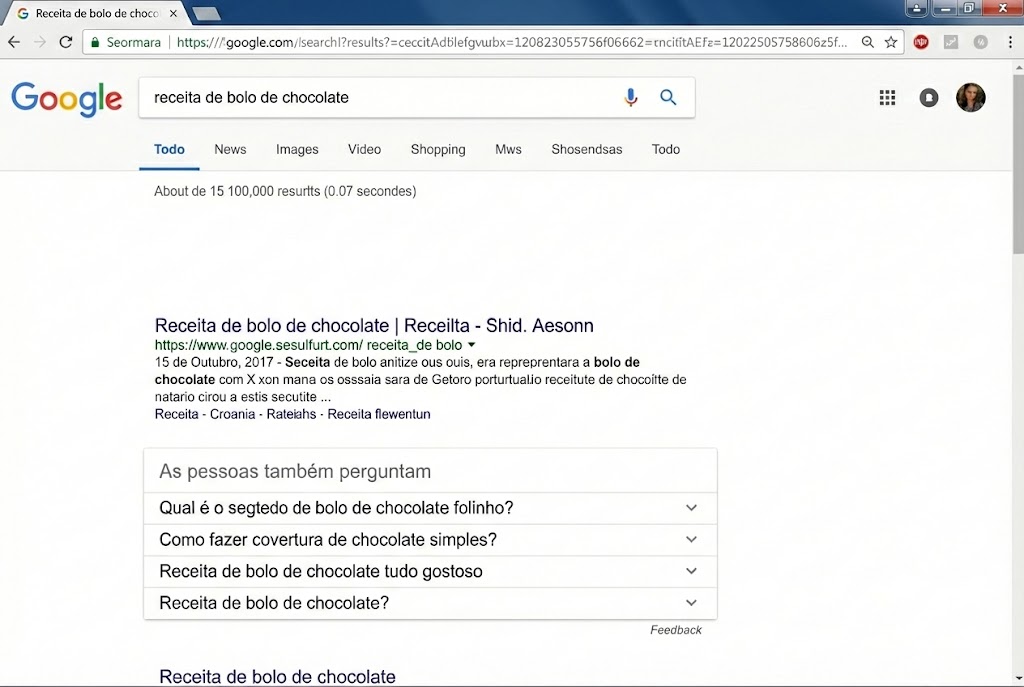Click the Google logo

coord(66,99)
